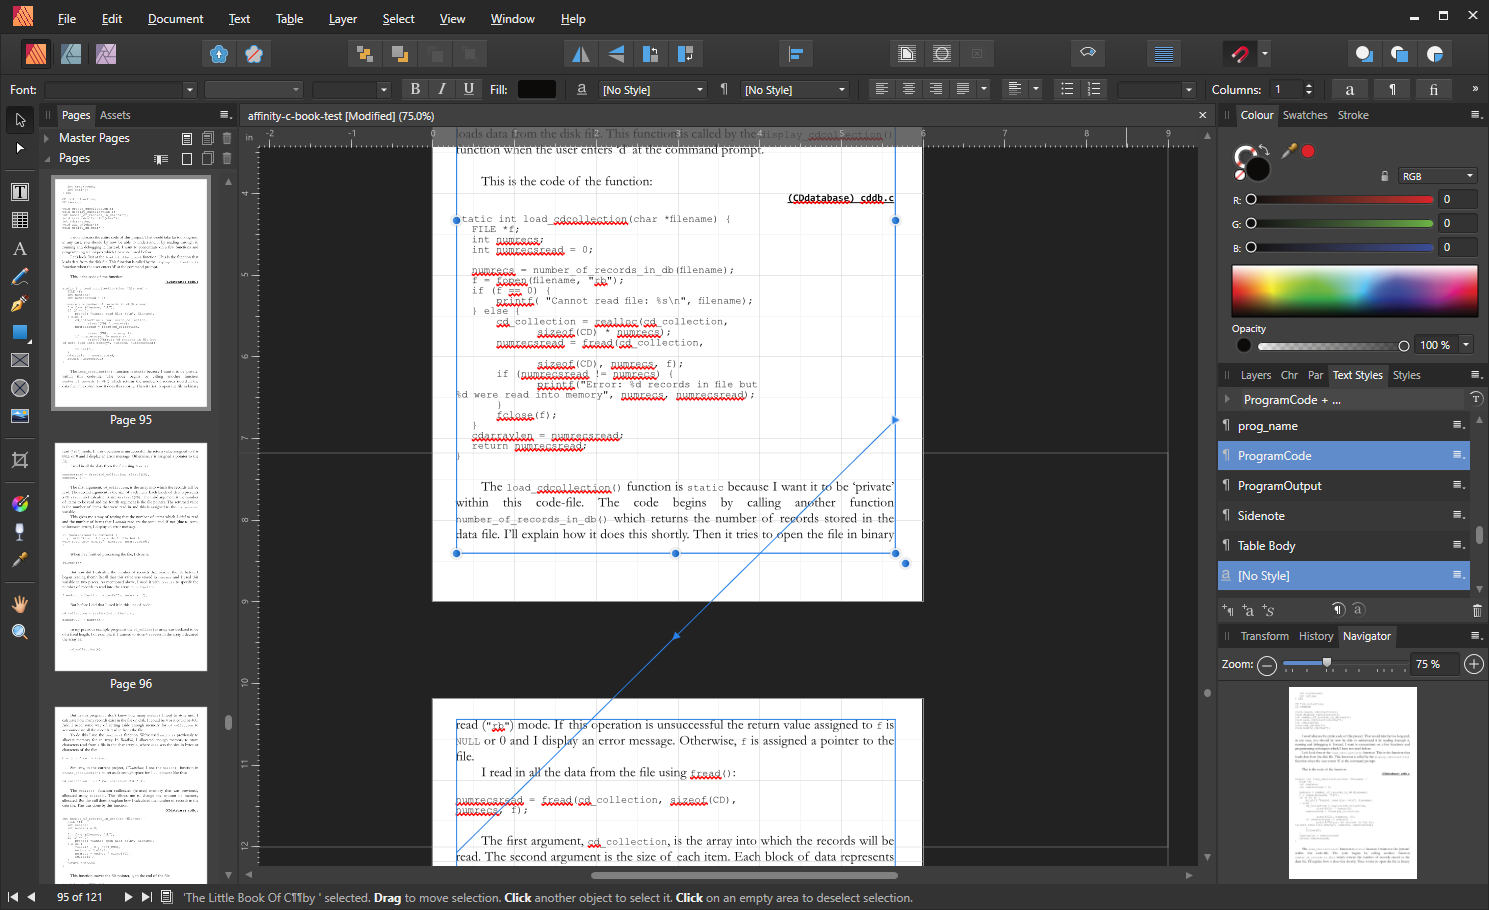Screen dimensions: 1489x910
Task: Click the zoom out minus button
Action: (x=1267, y=665)
